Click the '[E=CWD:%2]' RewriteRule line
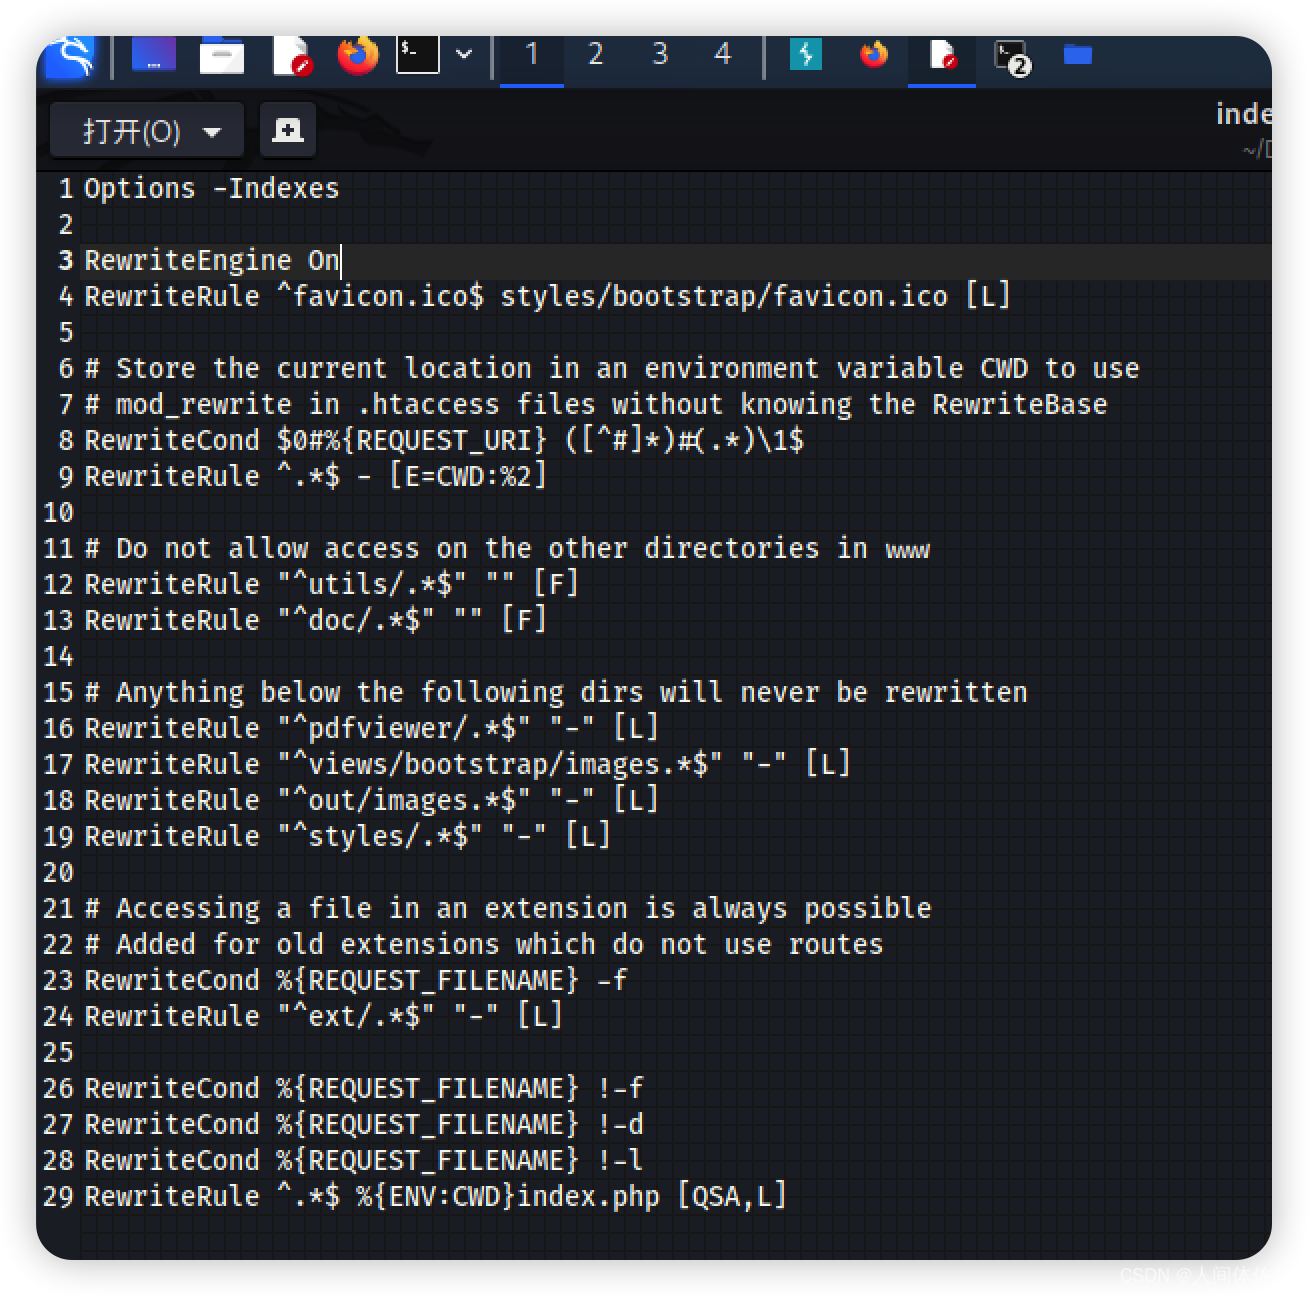This screenshot has width=1308, height=1296. (315, 476)
